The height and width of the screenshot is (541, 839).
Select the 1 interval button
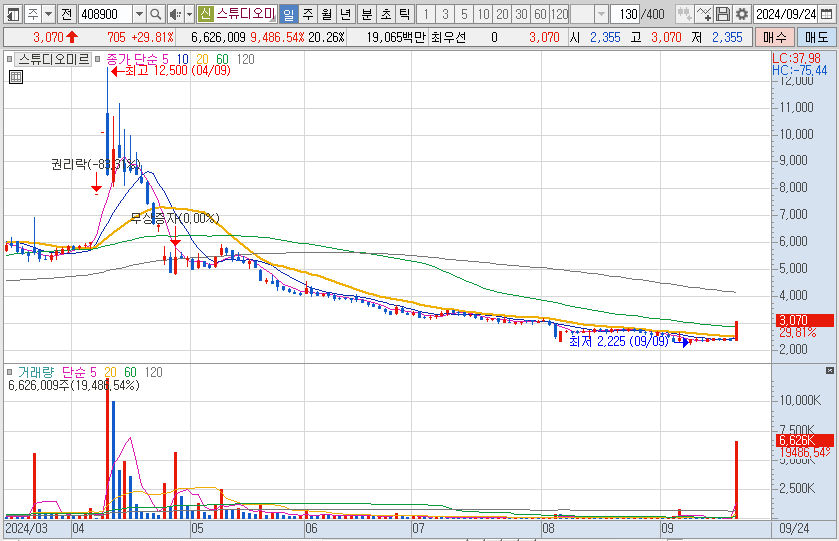(x=426, y=14)
